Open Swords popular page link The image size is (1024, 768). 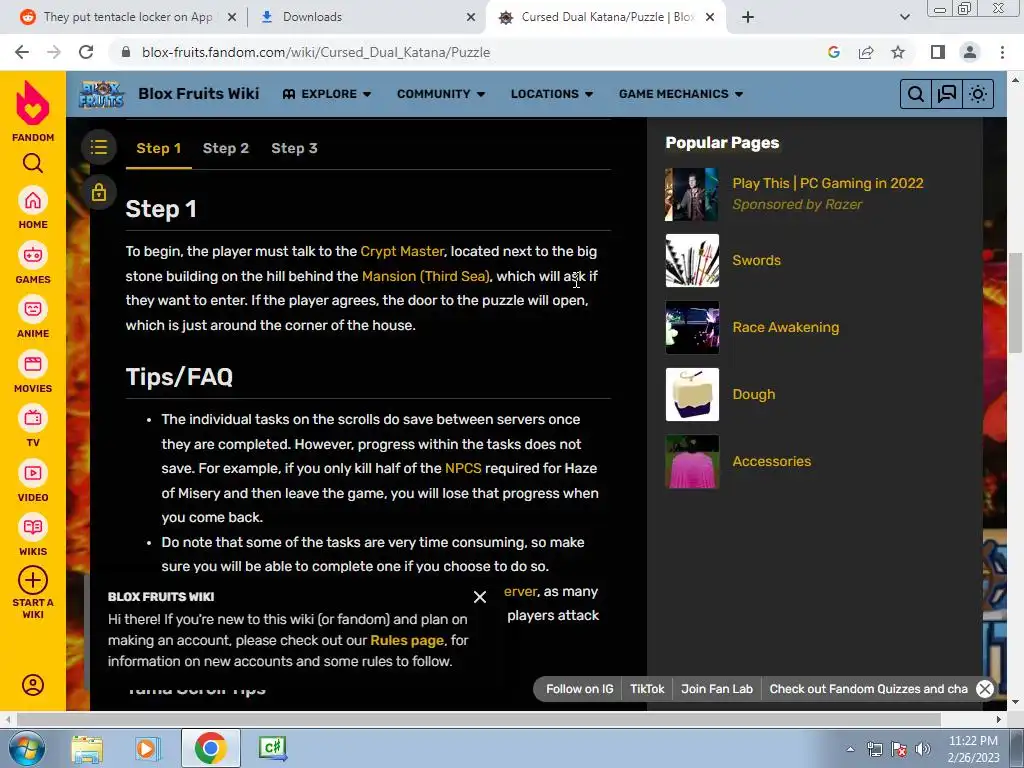756,261
